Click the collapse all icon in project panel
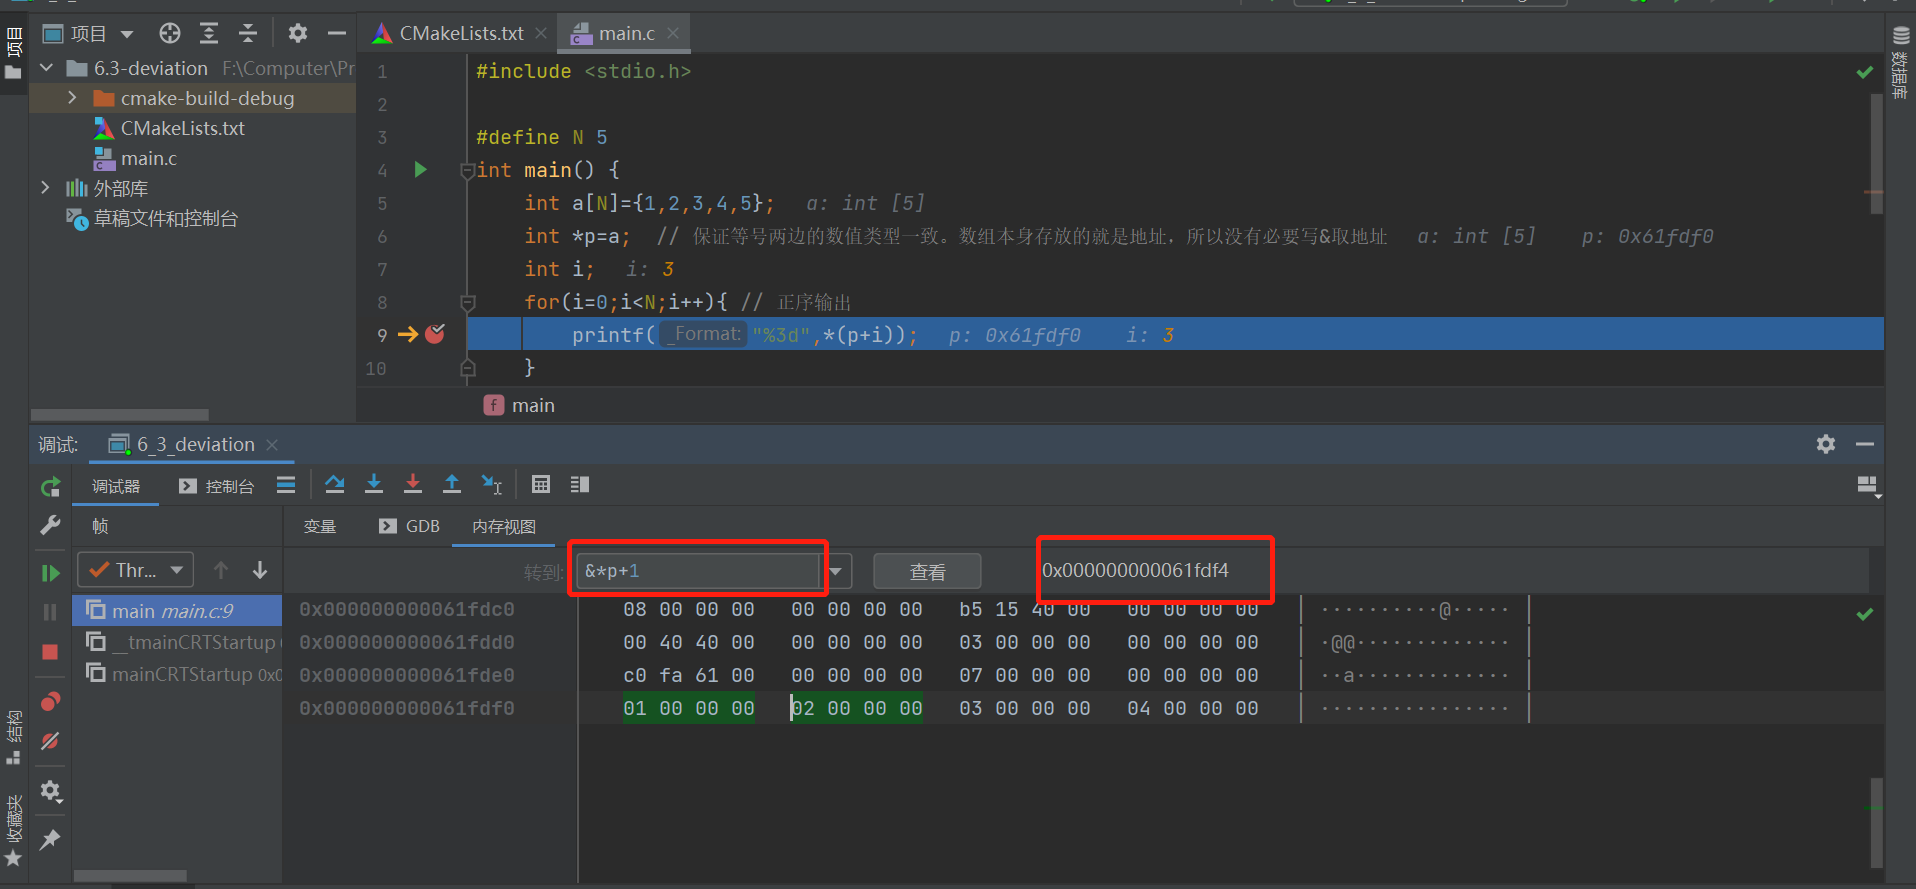The height and width of the screenshot is (889, 1916). click(x=248, y=33)
